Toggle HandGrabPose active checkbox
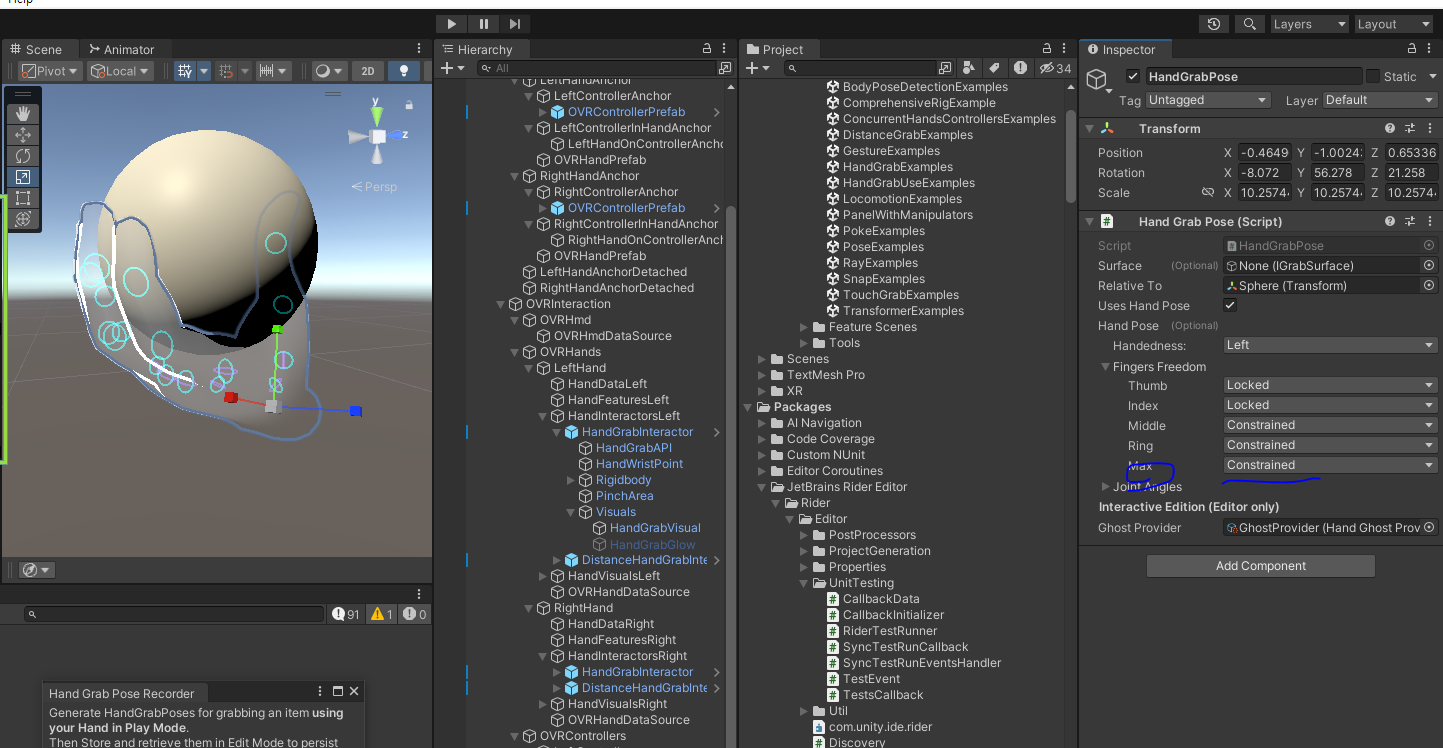 (x=1133, y=76)
